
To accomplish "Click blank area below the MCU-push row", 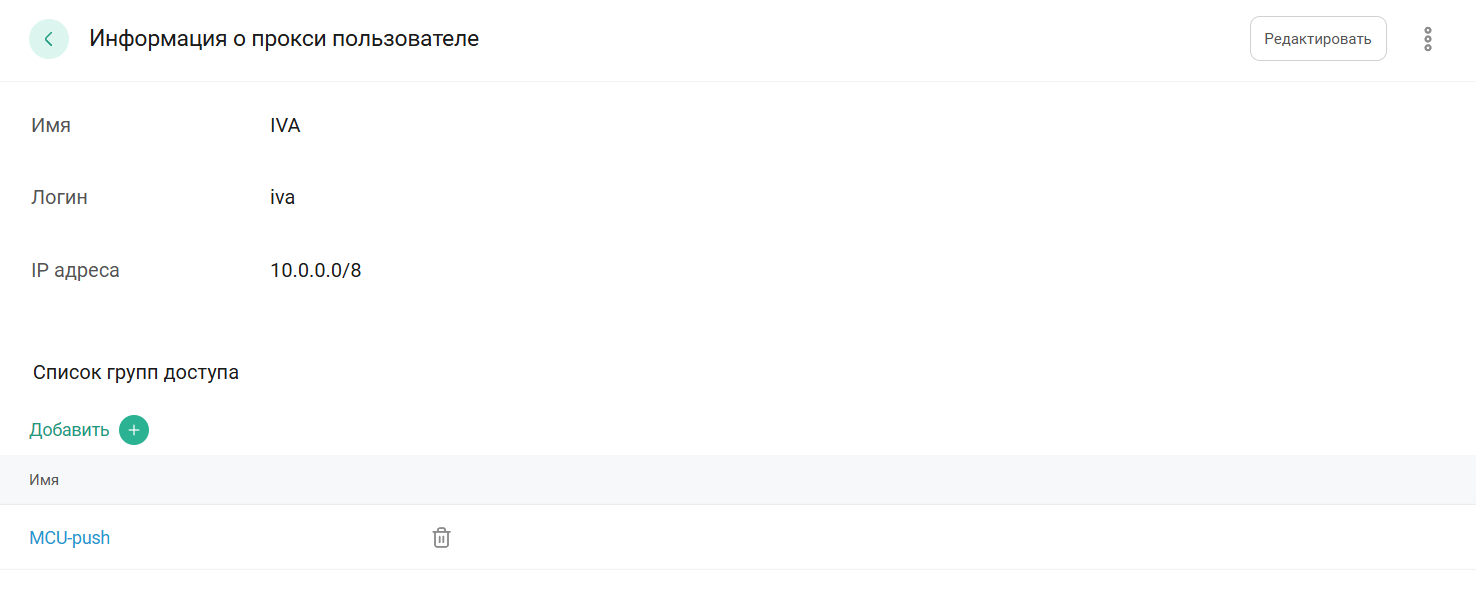I will (700, 580).
